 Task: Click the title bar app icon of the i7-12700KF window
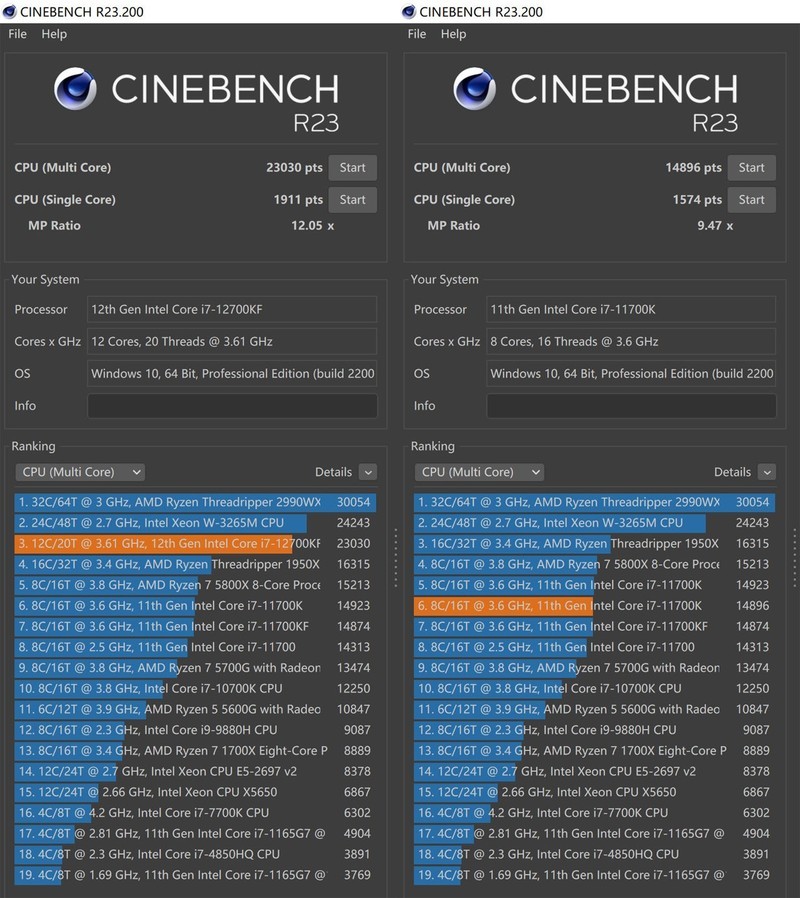pos(10,11)
